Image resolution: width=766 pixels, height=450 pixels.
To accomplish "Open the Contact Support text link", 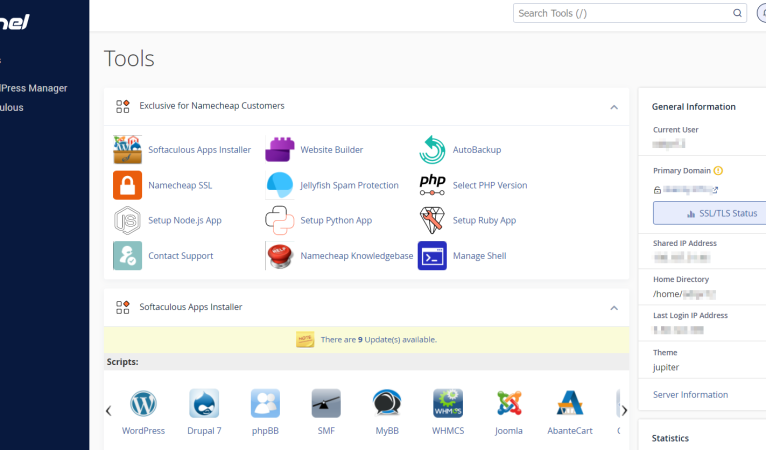I will (x=181, y=256).
